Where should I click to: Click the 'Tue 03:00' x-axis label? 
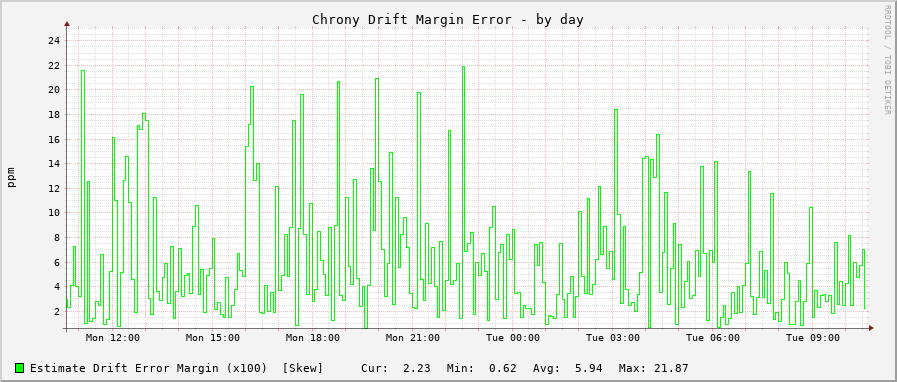tap(613, 338)
